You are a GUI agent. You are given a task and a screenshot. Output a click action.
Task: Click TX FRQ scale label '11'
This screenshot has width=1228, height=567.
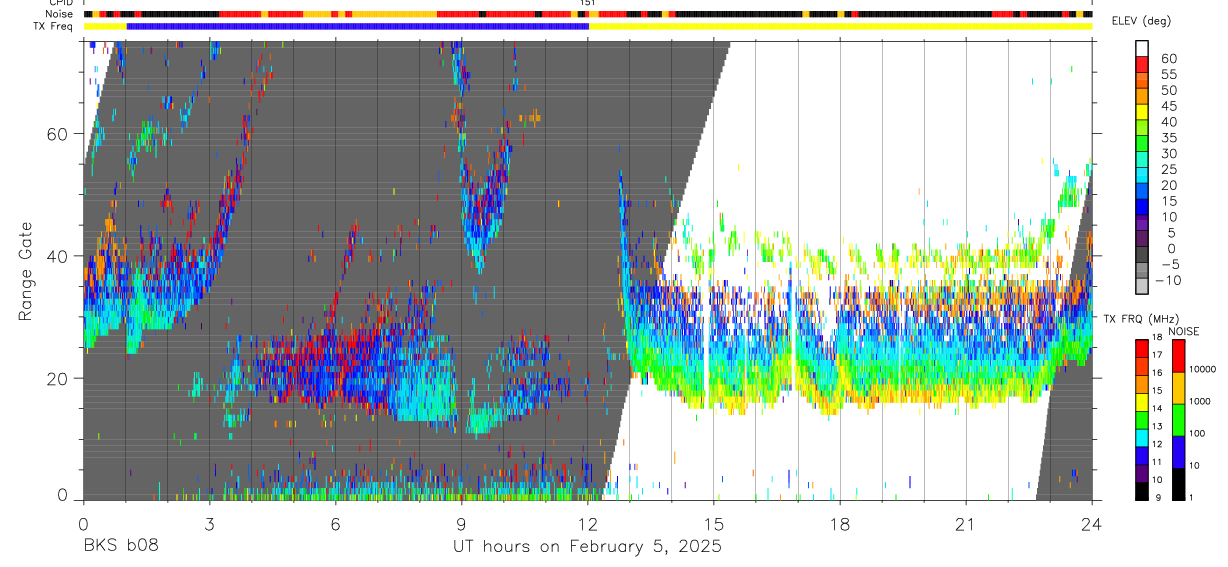tap(1157, 463)
